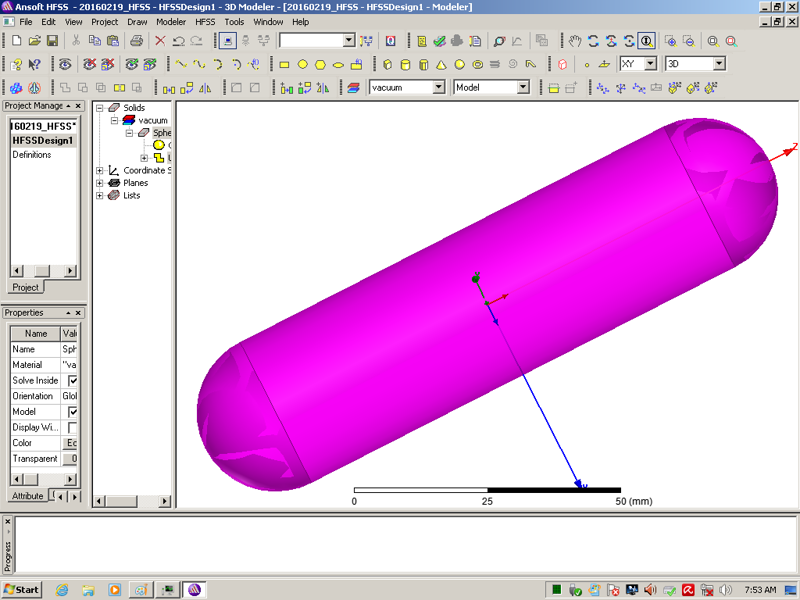Click the red X Delete icon

click(x=160, y=41)
